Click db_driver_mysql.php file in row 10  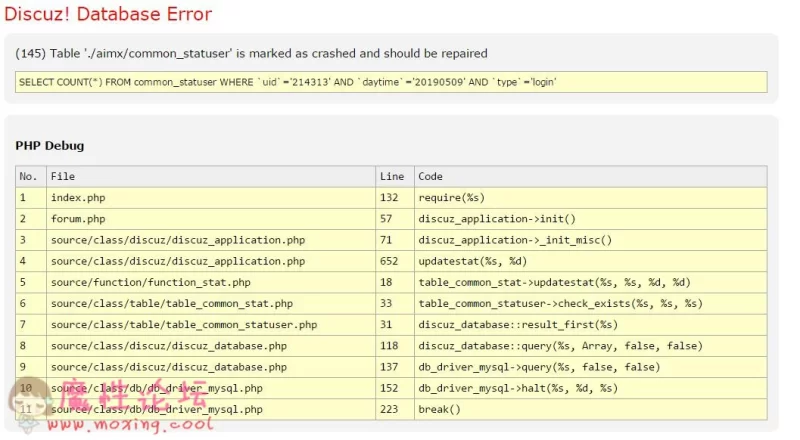point(211,388)
